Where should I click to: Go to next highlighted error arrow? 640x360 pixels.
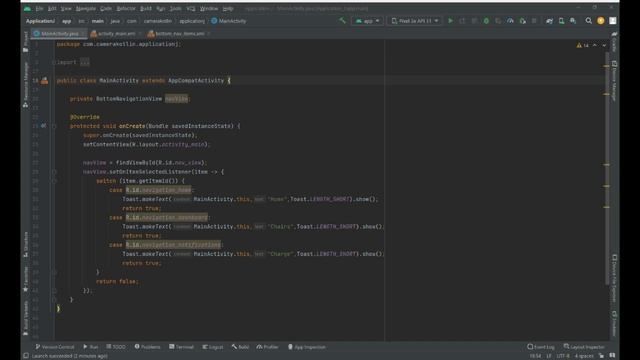coord(604,45)
